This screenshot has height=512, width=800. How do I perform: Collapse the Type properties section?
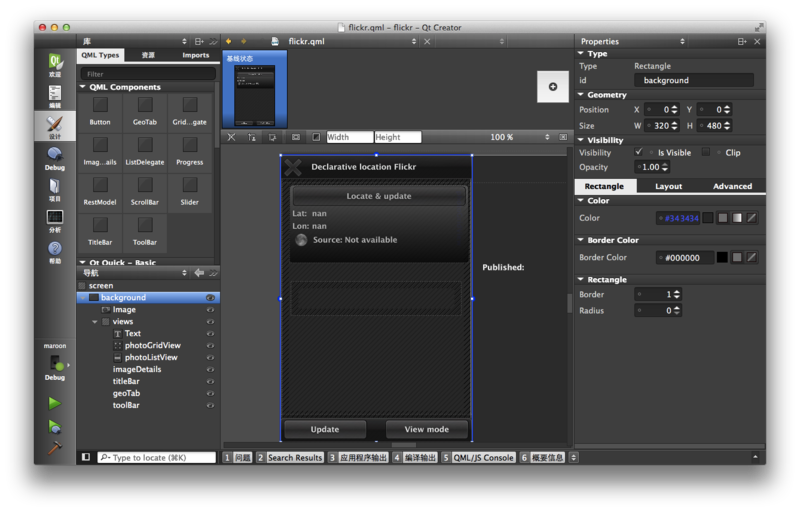tap(581, 53)
